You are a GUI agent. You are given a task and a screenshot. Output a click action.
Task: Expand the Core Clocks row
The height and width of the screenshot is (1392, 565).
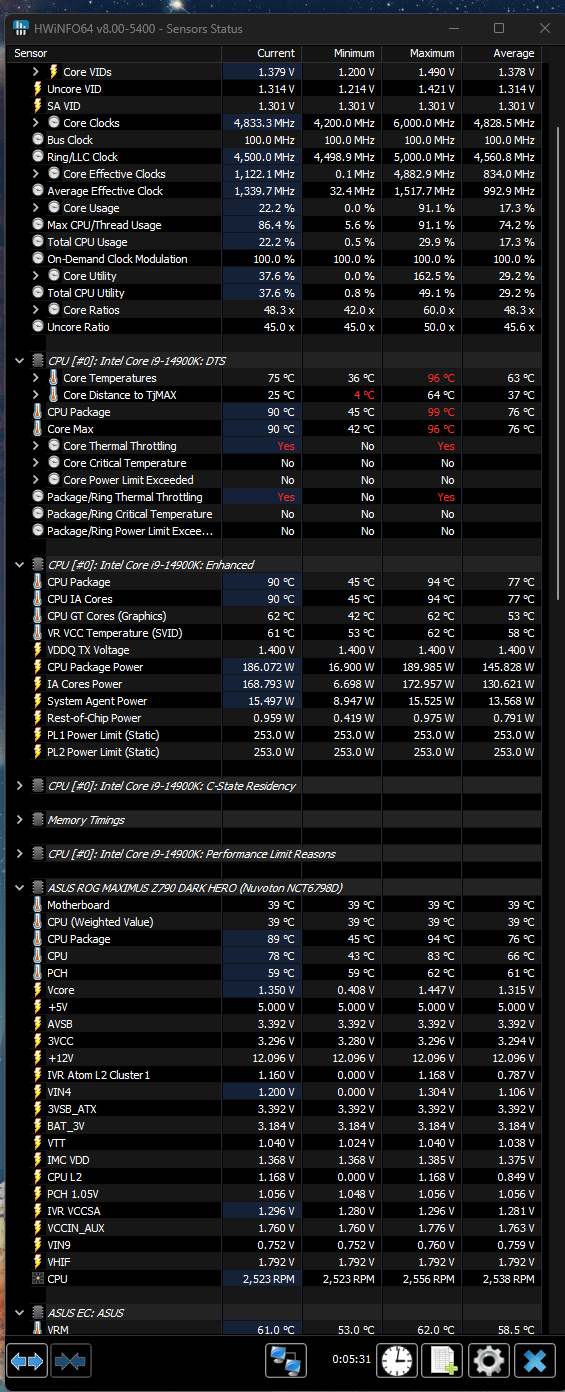pyautogui.click(x=36, y=123)
